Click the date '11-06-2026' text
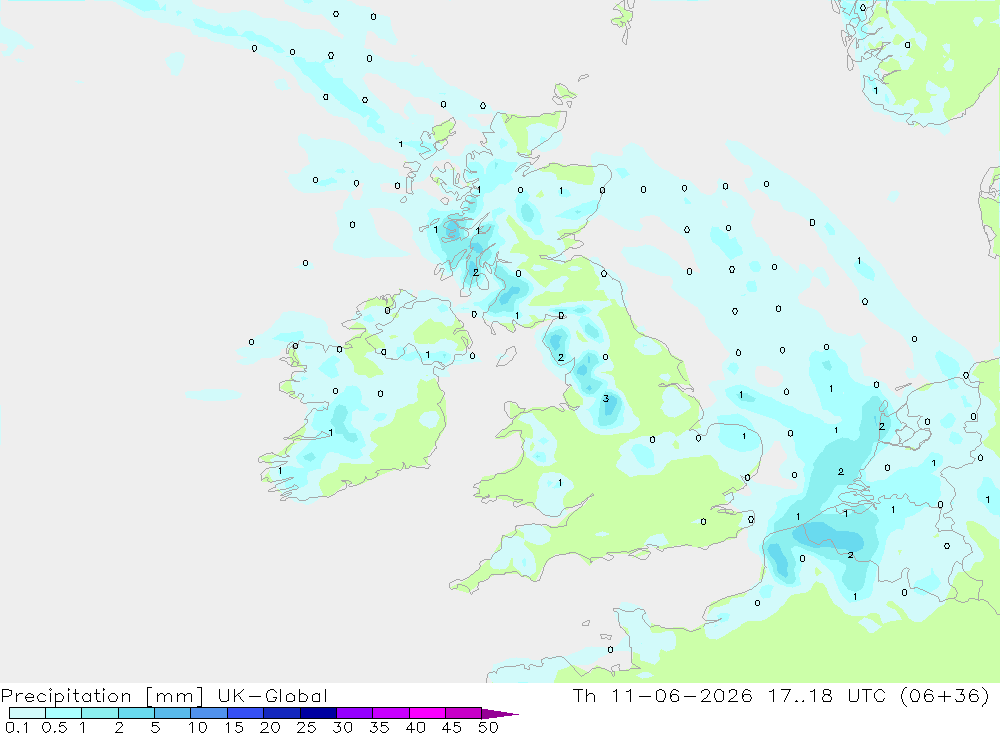The image size is (1000, 733). pyautogui.click(x=682, y=695)
